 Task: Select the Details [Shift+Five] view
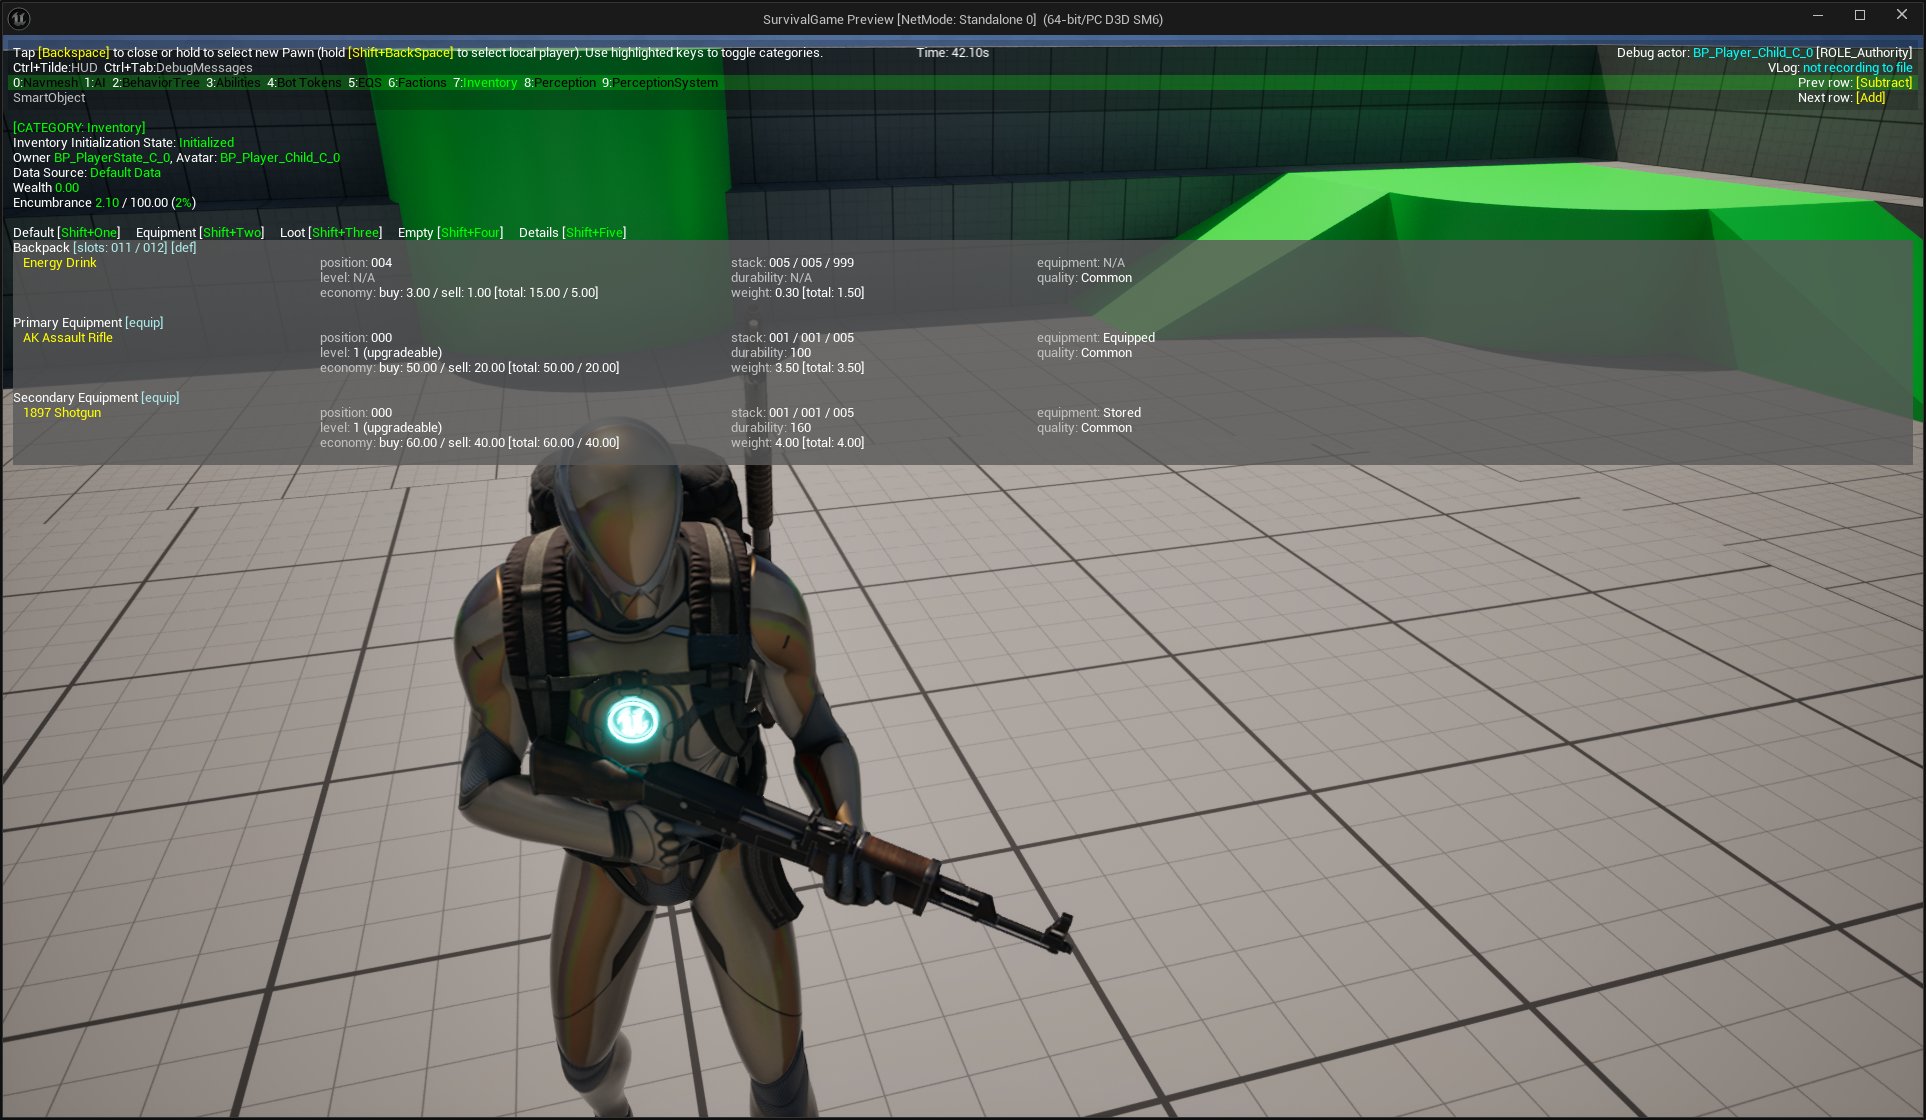point(572,233)
